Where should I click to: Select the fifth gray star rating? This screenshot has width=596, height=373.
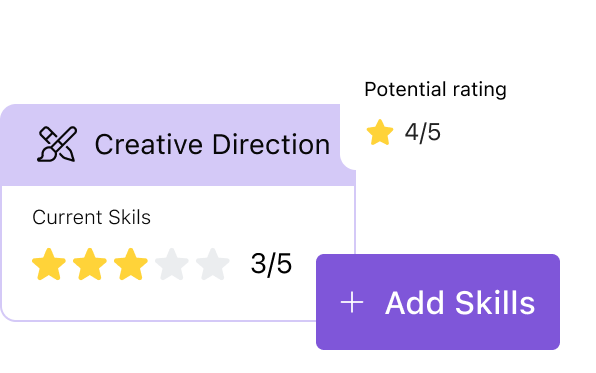[x=213, y=264]
